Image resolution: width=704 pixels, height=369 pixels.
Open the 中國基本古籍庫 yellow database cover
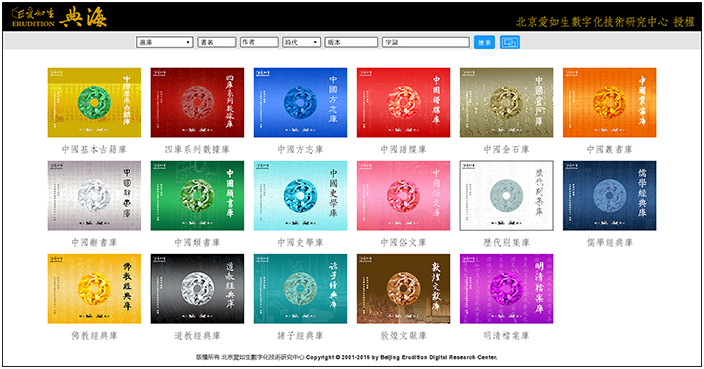coord(94,103)
